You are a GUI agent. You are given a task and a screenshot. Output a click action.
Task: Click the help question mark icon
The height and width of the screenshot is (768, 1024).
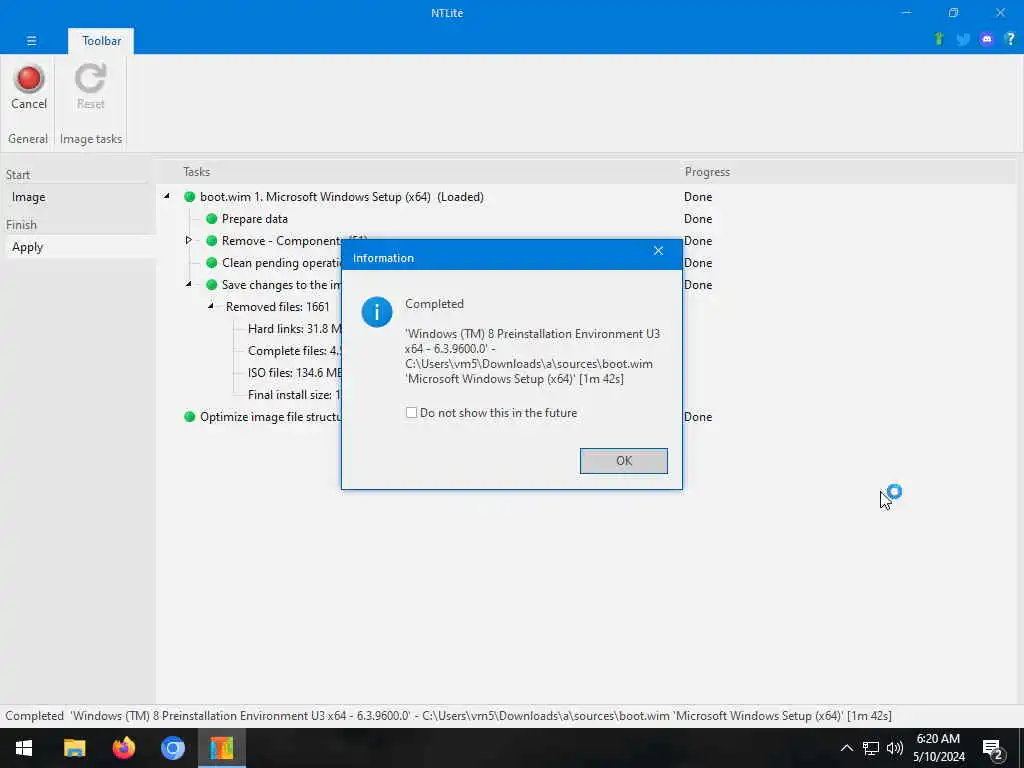tap(1010, 39)
